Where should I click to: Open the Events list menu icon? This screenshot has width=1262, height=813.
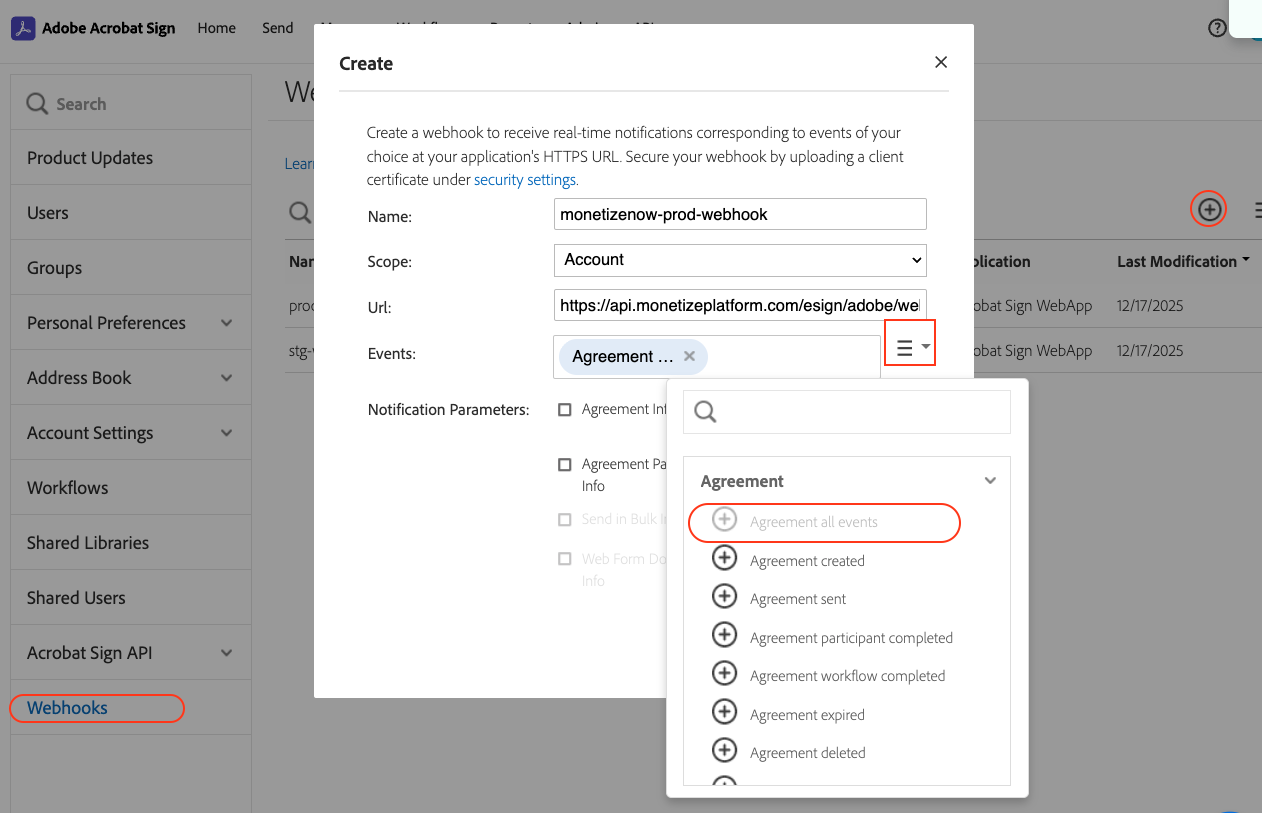[x=910, y=346]
